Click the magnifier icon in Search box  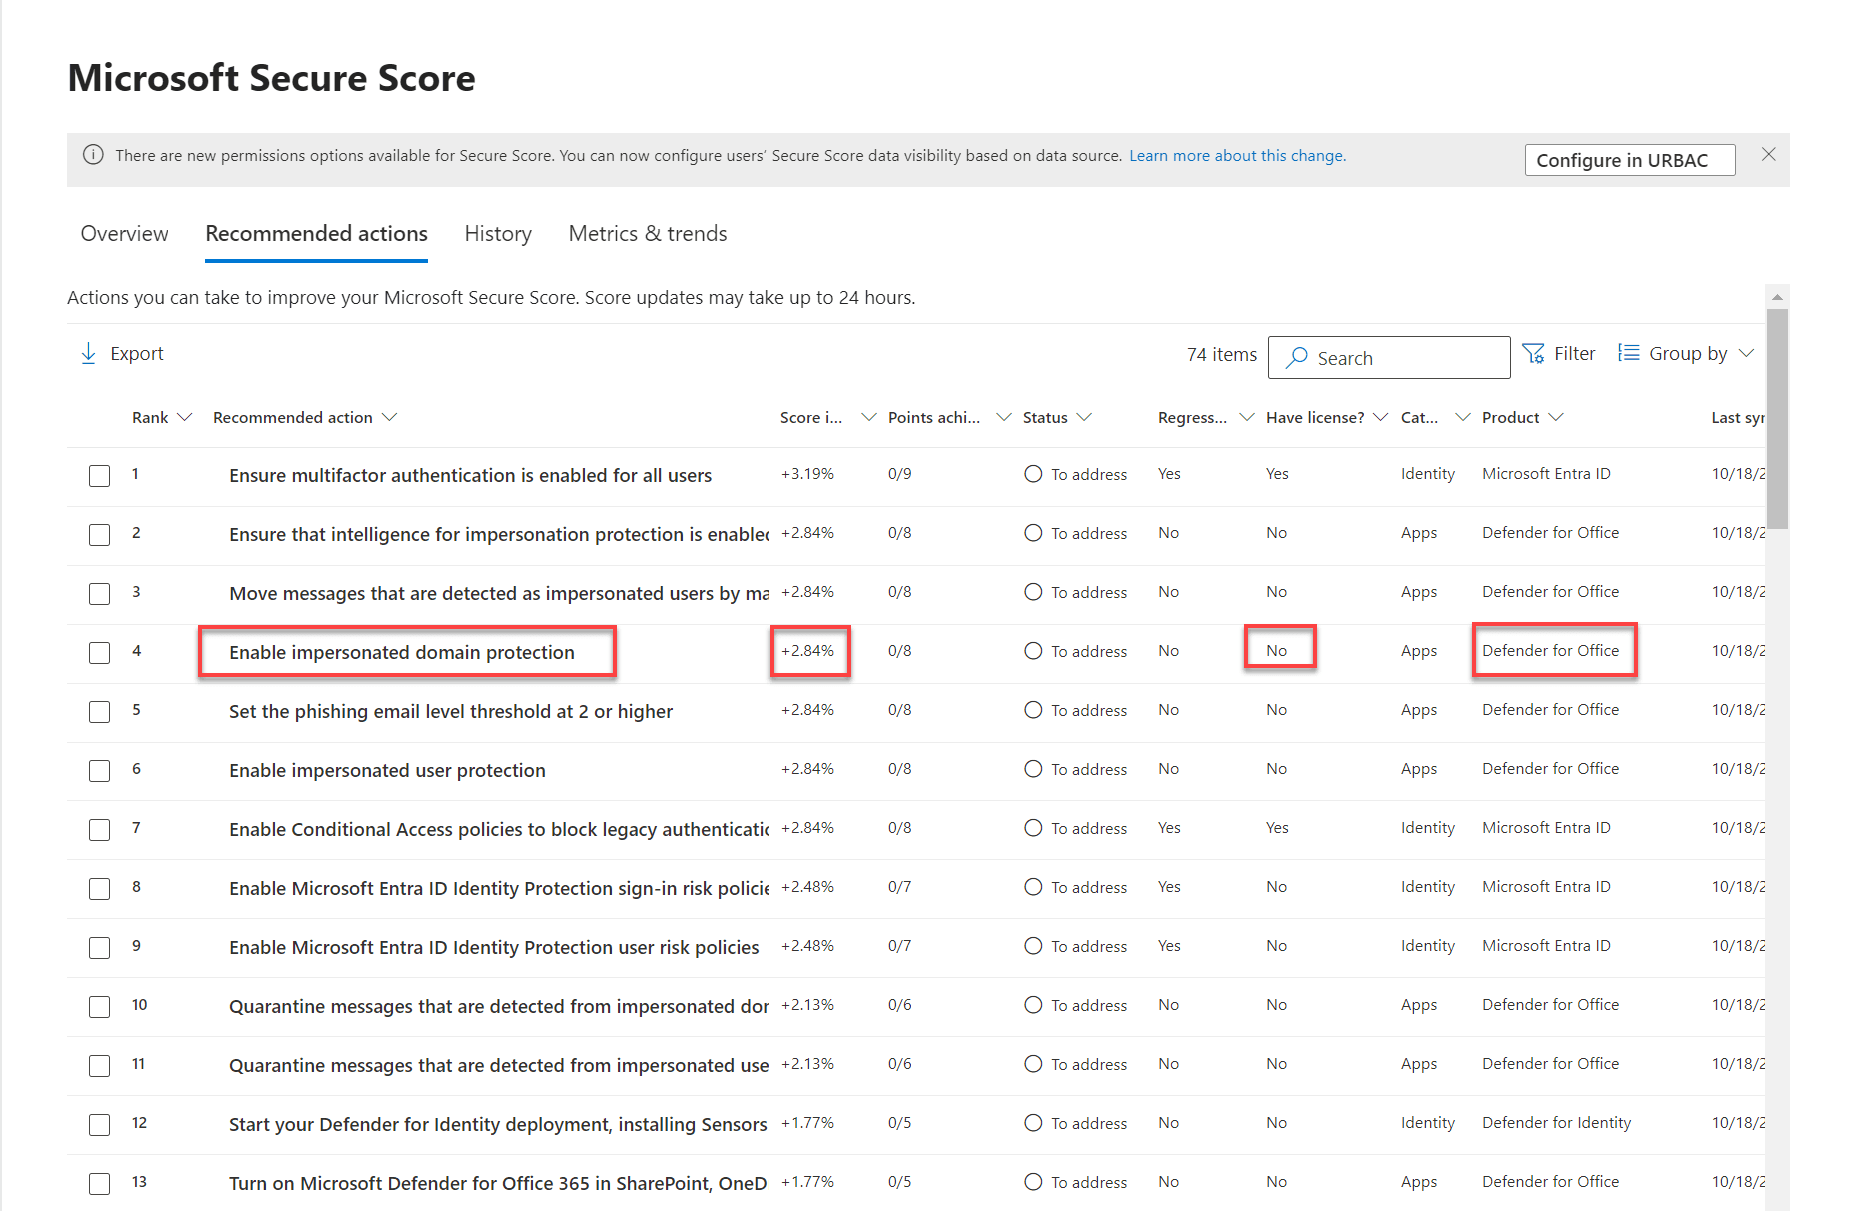[1297, 358]
